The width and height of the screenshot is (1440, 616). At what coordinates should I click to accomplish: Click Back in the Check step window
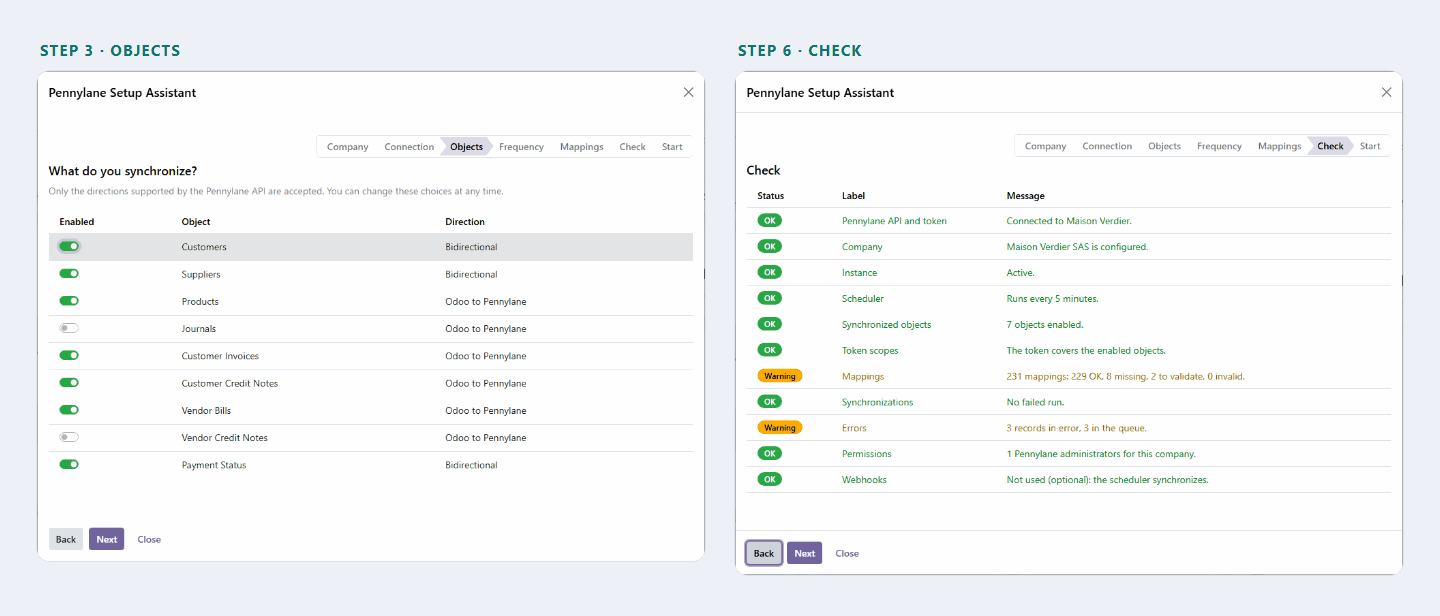coord(764,553)
